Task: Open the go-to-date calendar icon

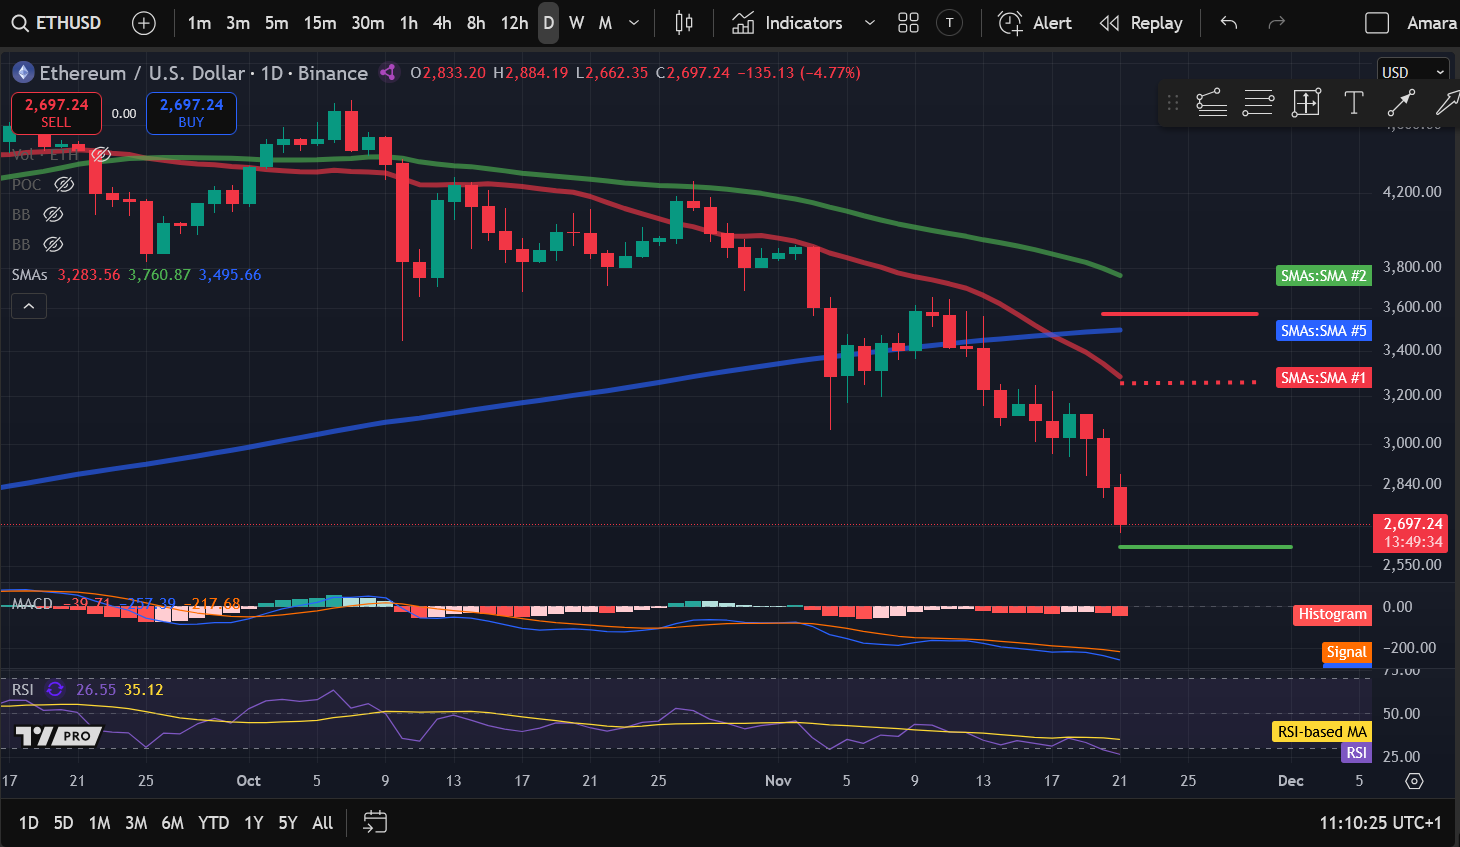Action: [x=374, y=822]
